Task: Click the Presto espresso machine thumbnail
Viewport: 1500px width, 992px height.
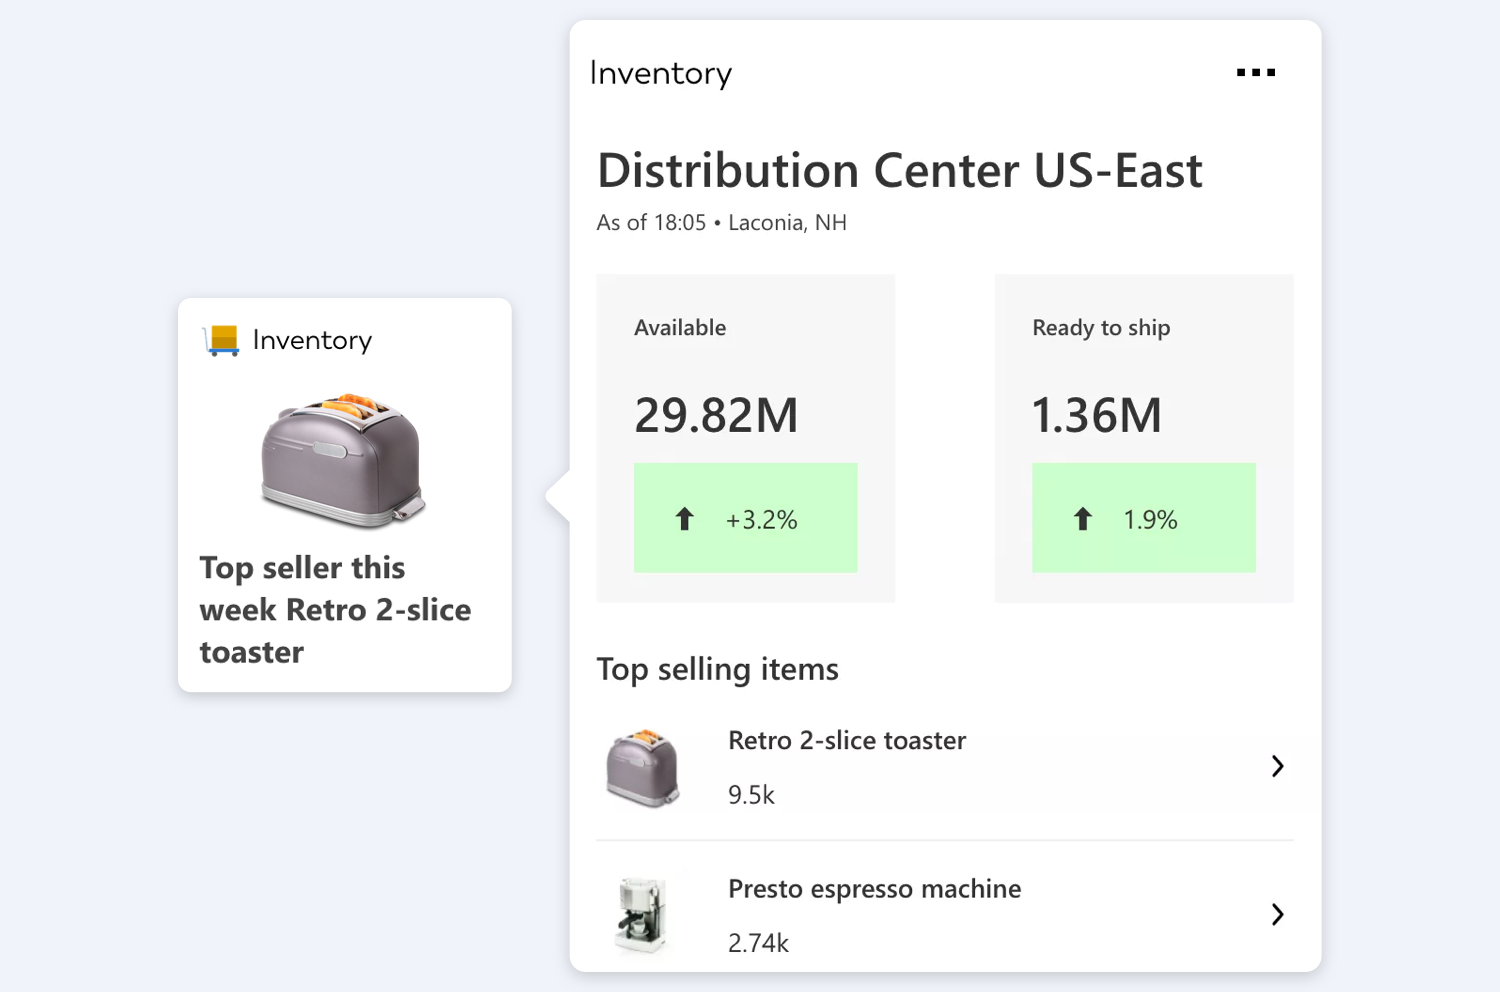Action: [x=641, y=914]
